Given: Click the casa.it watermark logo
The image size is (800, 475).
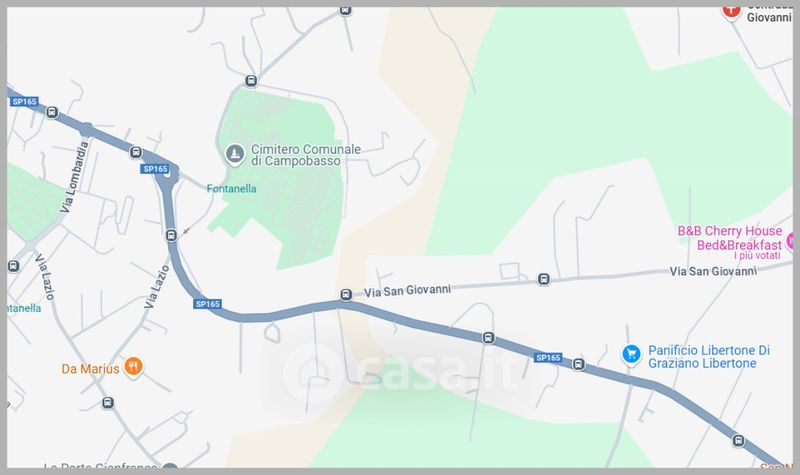Looking at the screenshot, I should click(x=402, y=375).
